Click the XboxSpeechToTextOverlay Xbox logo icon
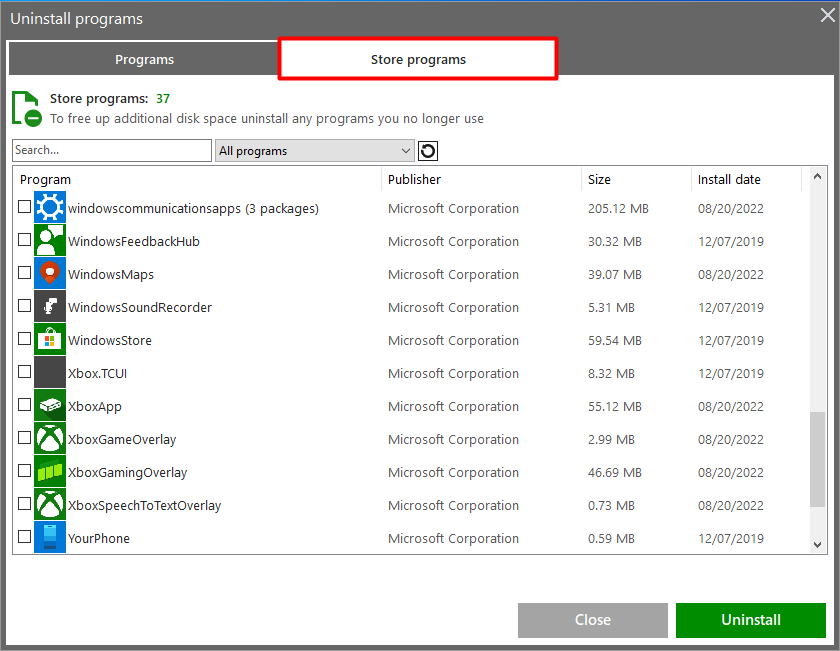The image size is (840, 651). 50,504
